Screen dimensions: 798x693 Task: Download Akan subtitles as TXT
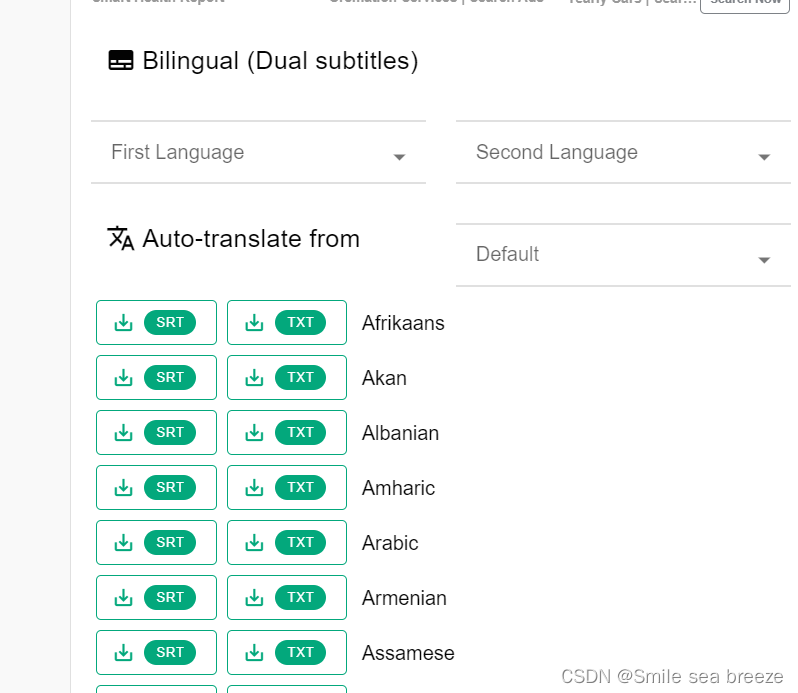click(x=287, y=378)
